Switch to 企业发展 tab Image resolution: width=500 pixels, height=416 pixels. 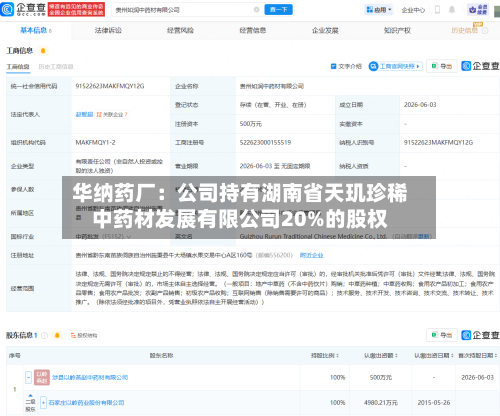point(325,31)
